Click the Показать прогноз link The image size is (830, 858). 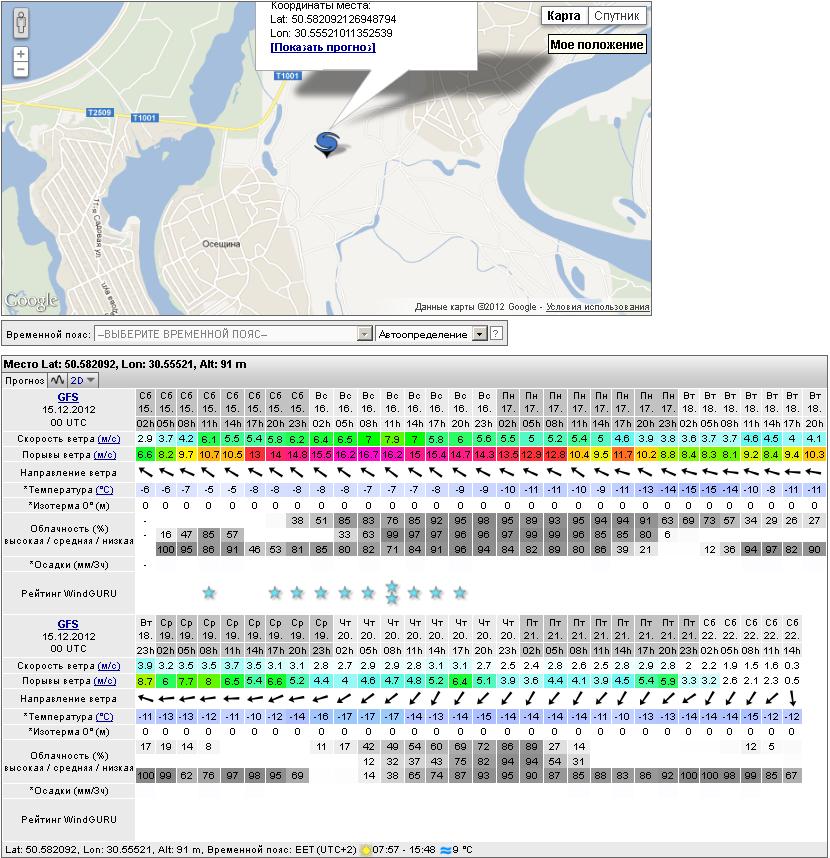322,47
